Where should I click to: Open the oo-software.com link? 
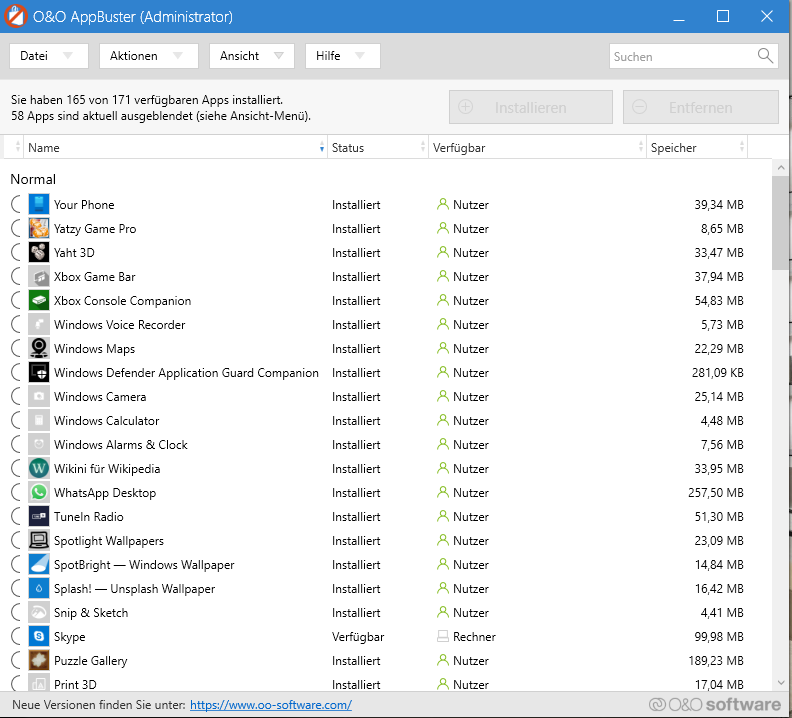coord(271,705)
